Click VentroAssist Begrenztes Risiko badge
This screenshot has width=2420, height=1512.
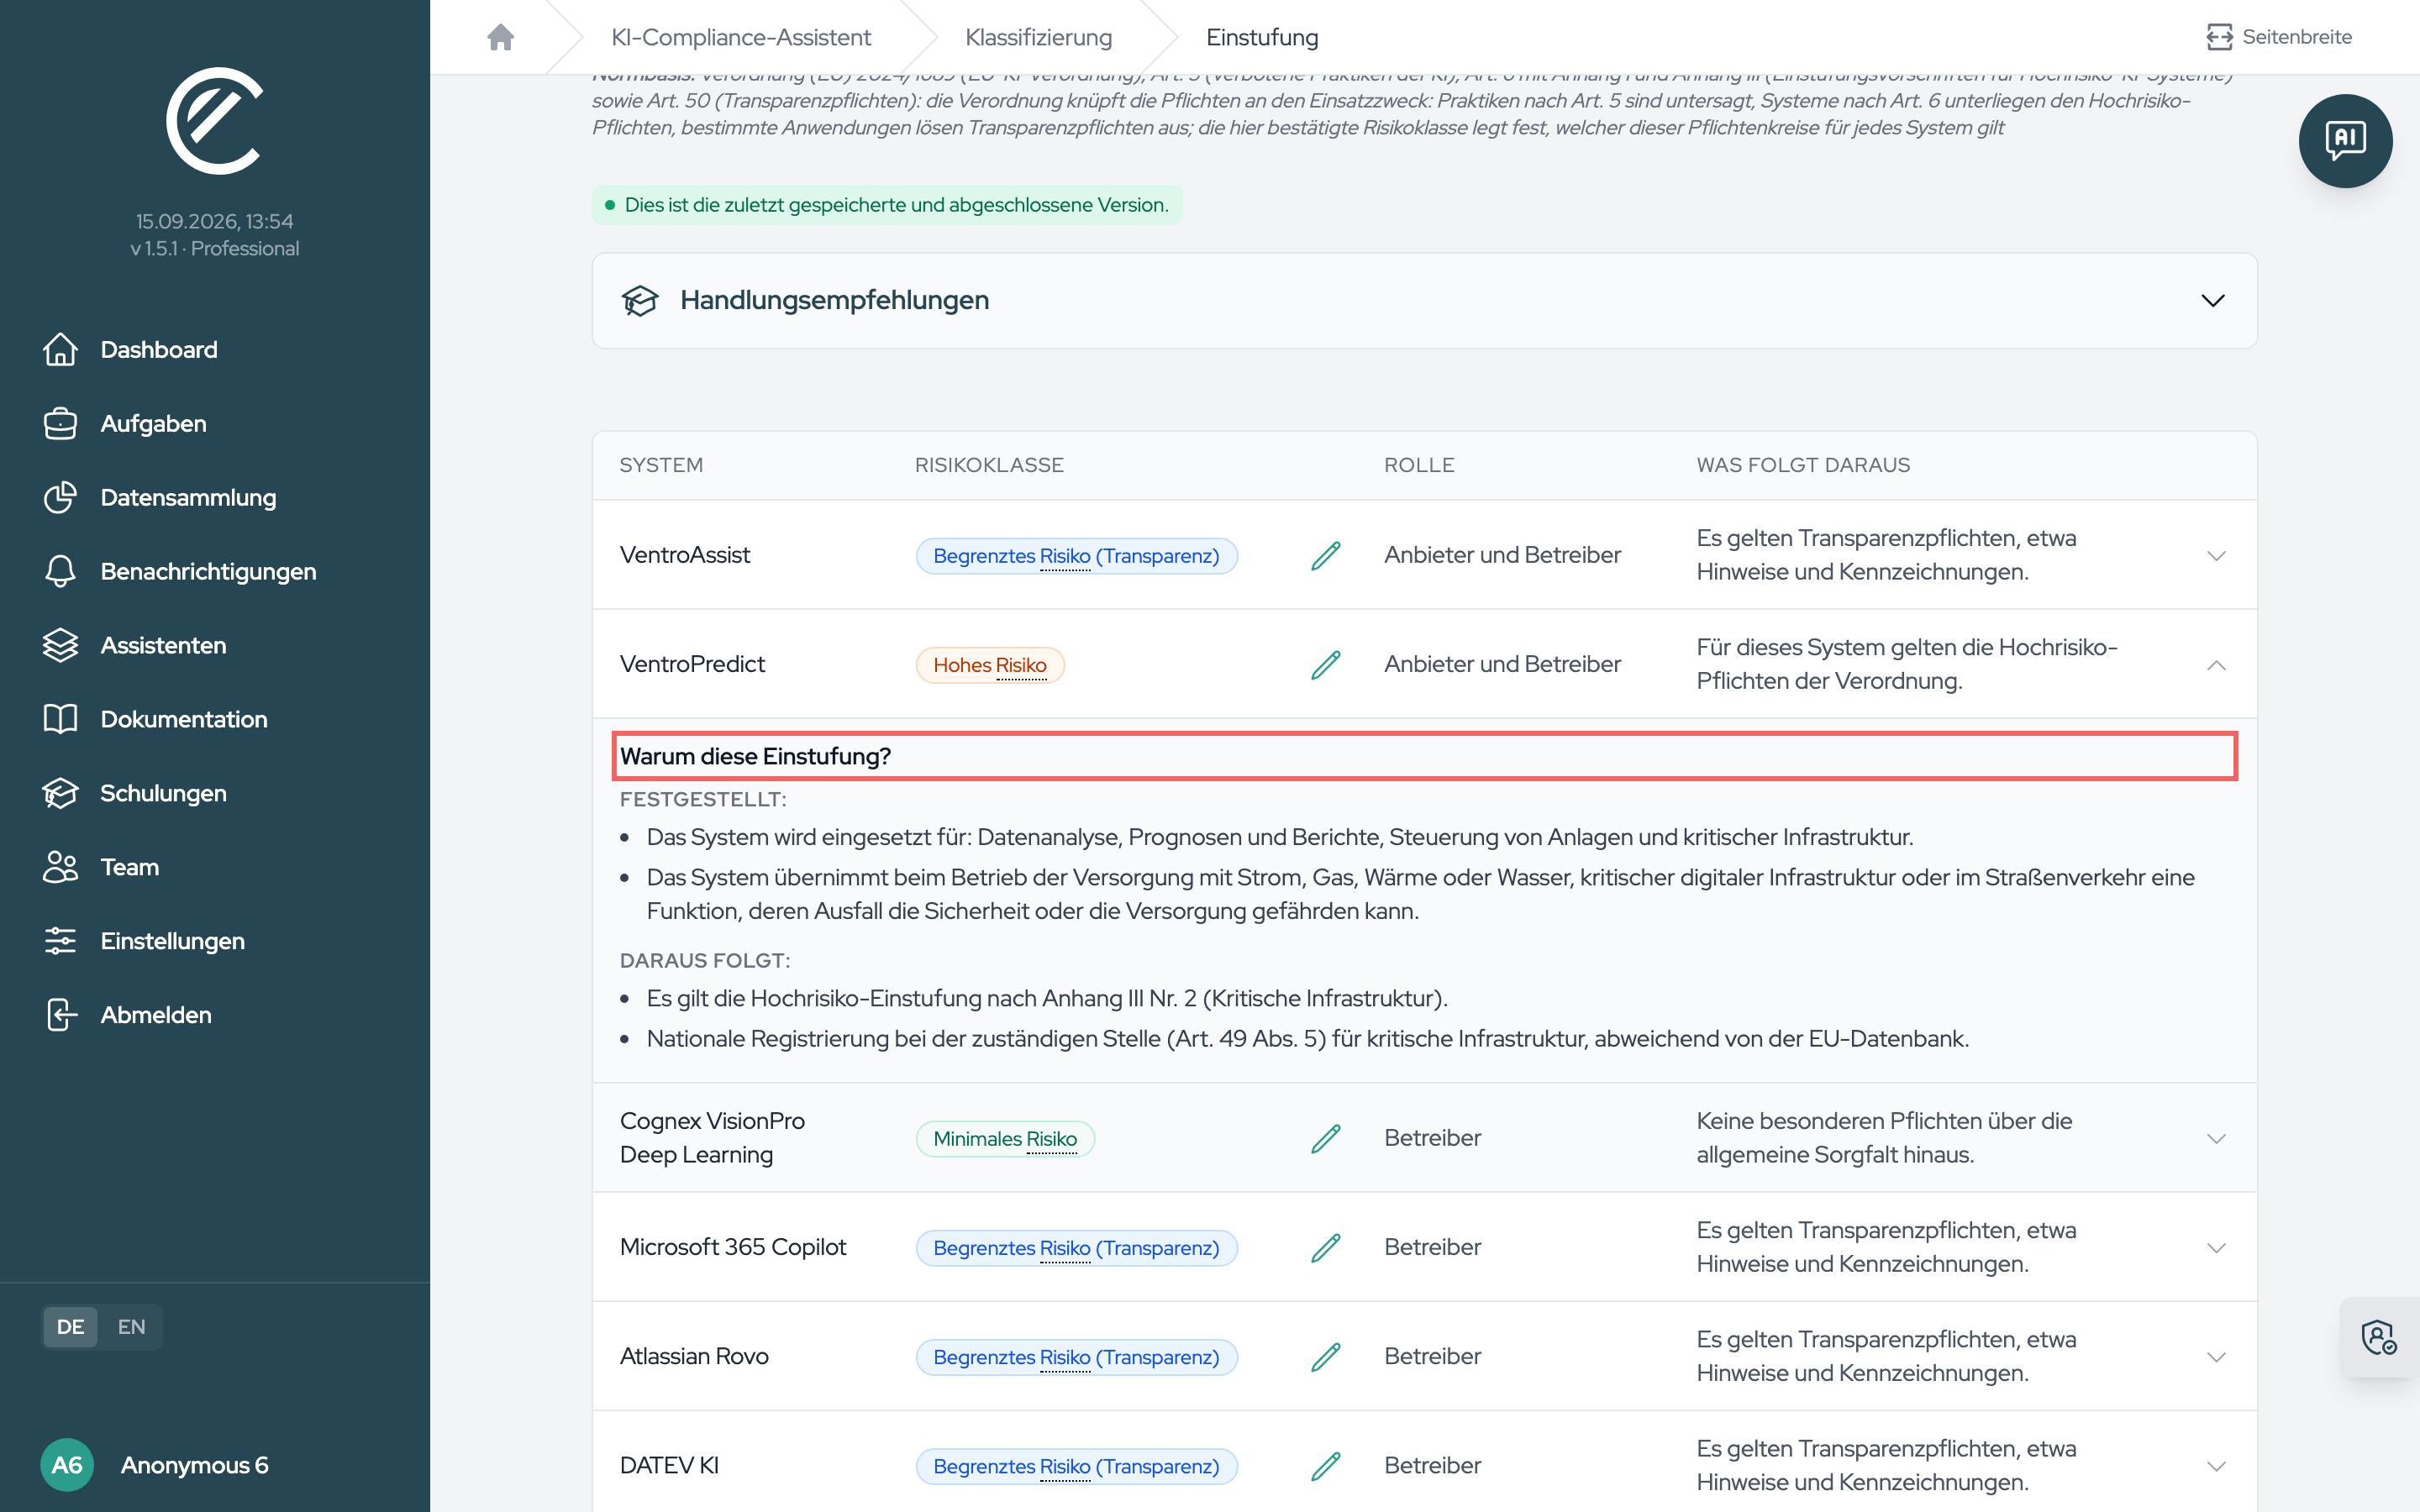pos(1076,555)
